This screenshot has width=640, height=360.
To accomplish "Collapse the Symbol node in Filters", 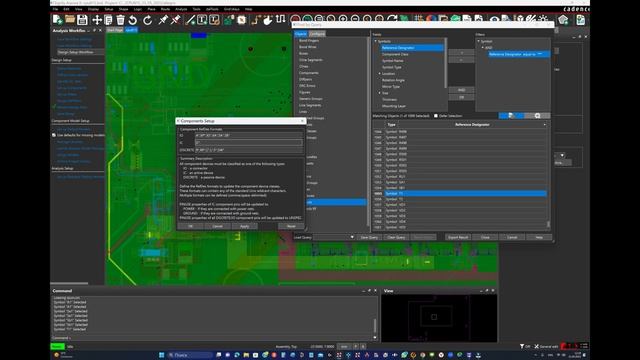I will 478,41.
